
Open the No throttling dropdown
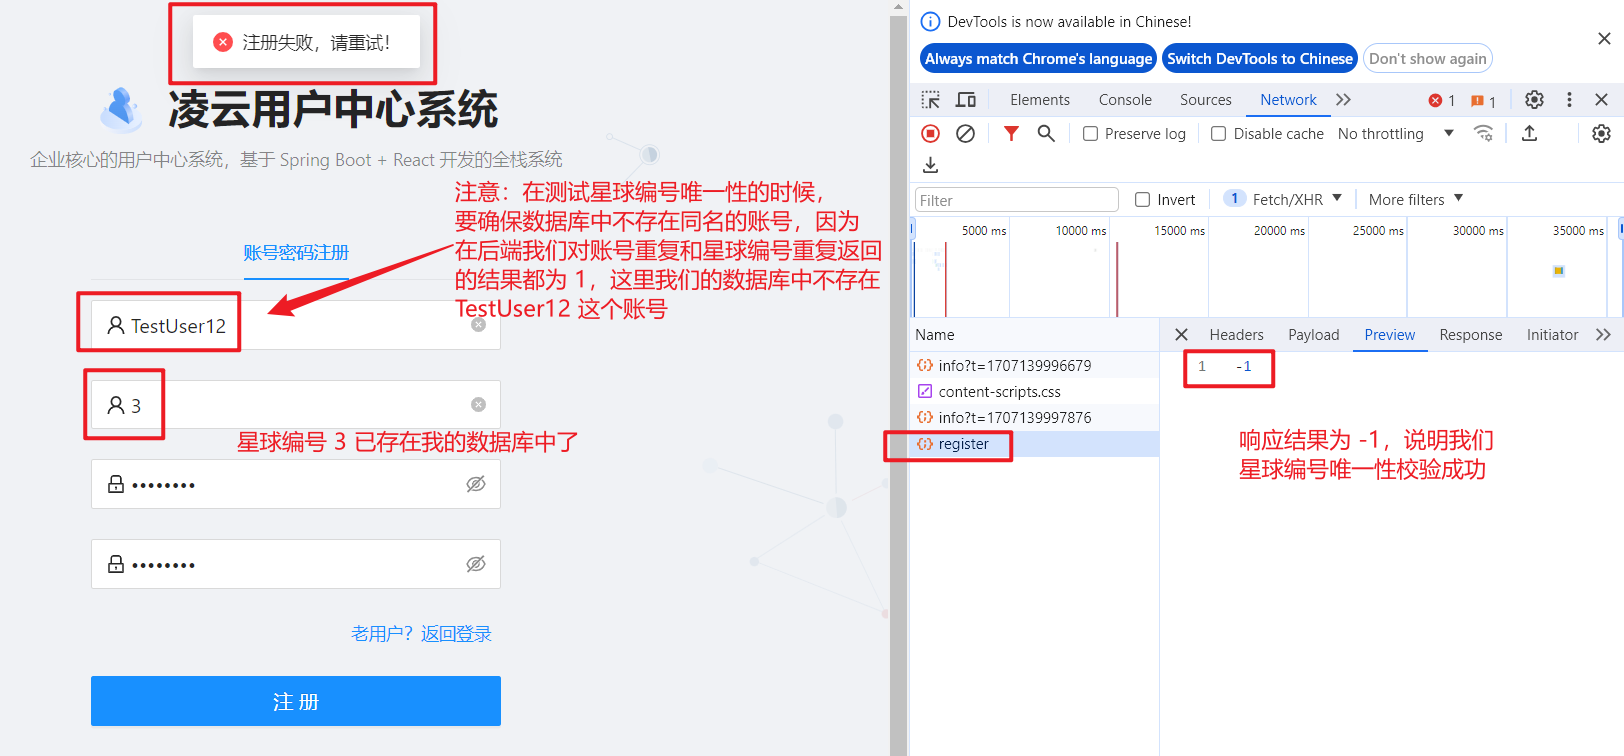1395,134
